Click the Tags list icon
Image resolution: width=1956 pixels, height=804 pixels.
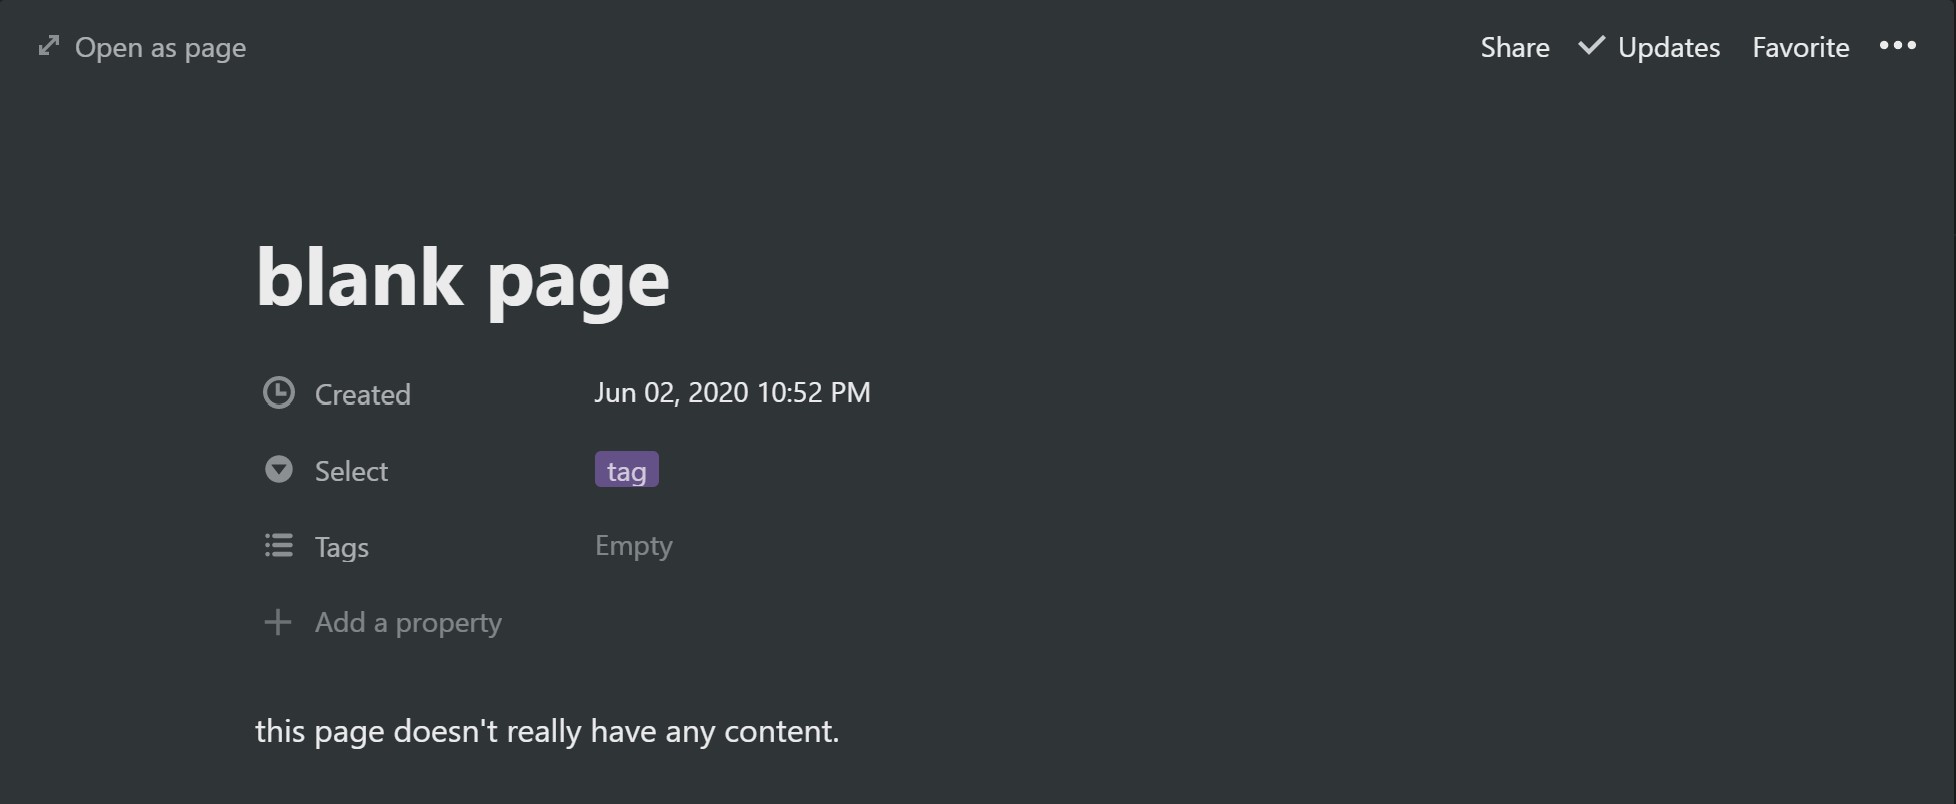(x=279, y=545)
